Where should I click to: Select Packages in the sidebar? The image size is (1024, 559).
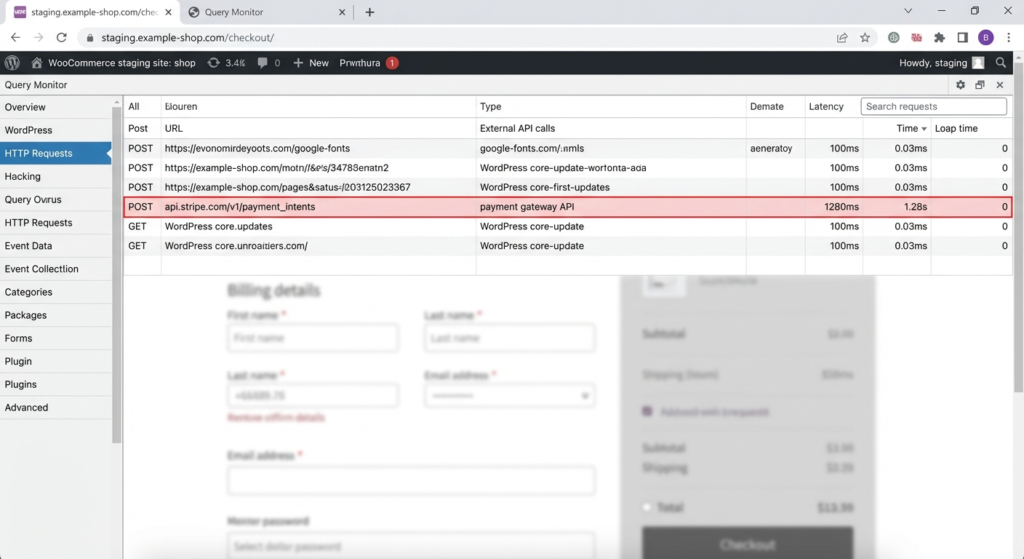[56, 315]
